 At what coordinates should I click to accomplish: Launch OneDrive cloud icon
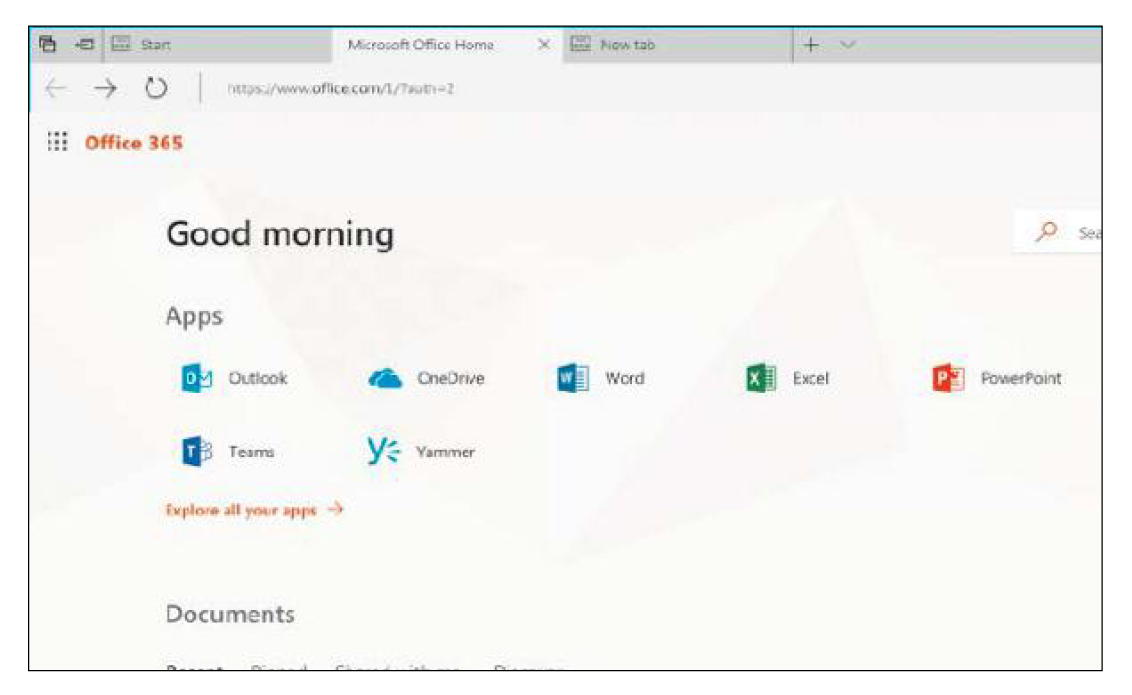pyautogui.click(x=385, y=378)
